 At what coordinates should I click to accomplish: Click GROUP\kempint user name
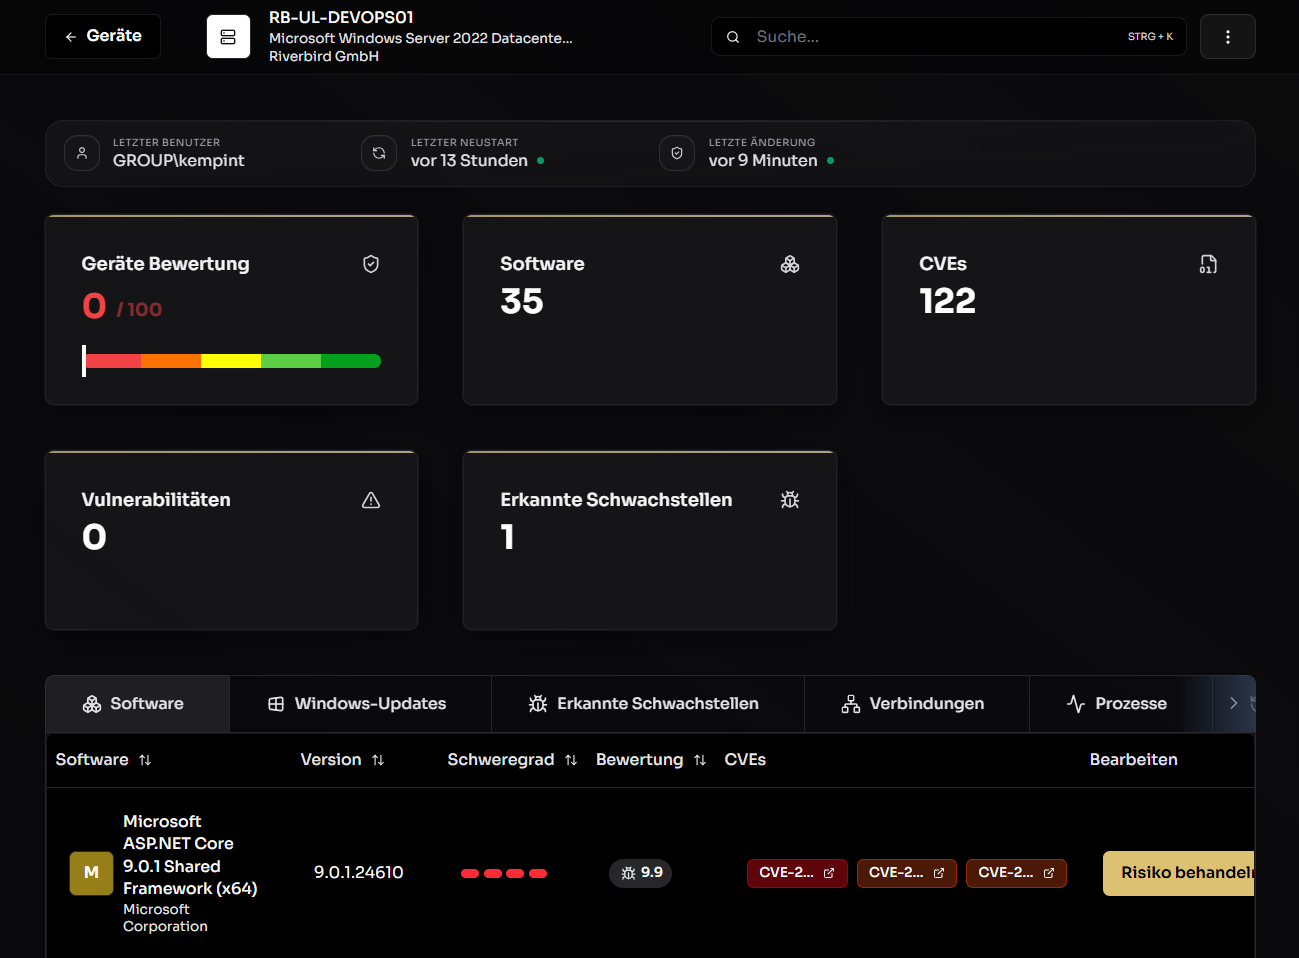[179, 161]
